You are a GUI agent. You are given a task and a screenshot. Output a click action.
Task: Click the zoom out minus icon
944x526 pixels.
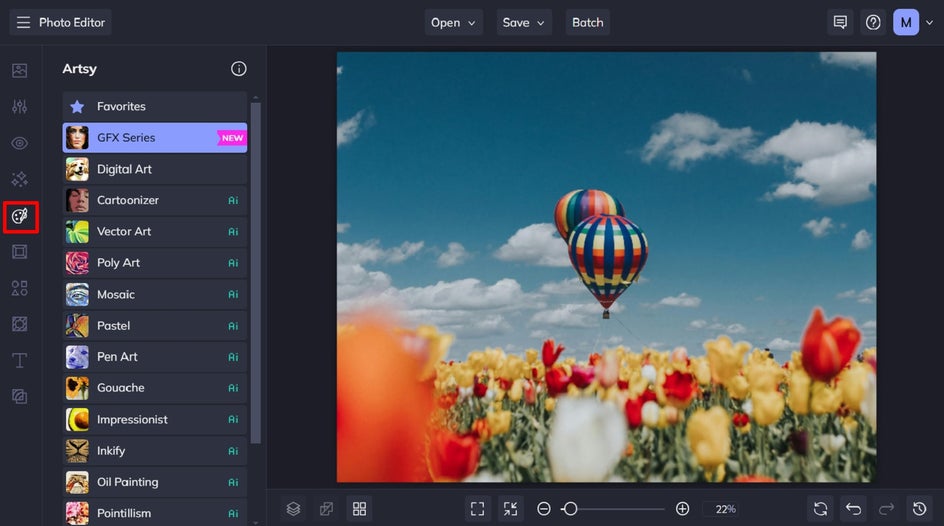point(544,509)
